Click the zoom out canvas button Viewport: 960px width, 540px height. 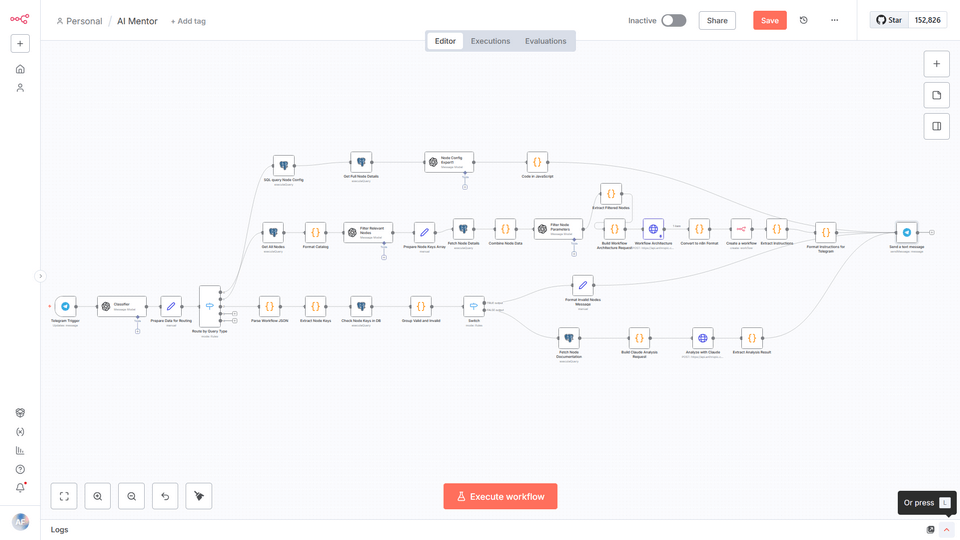[132, 496]
